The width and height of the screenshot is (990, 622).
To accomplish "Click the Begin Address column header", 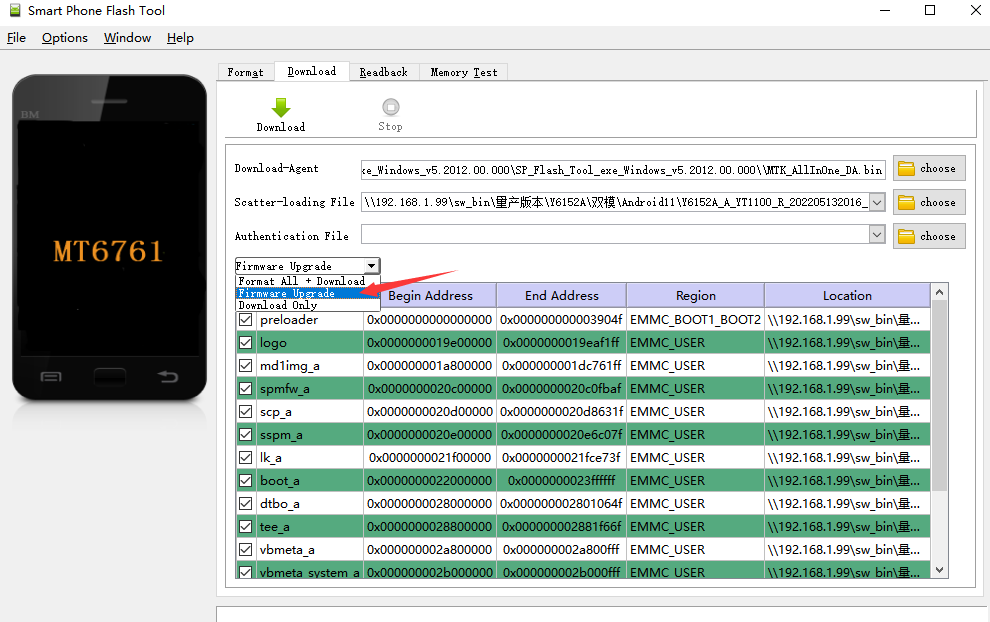I will tap(430, 296).
